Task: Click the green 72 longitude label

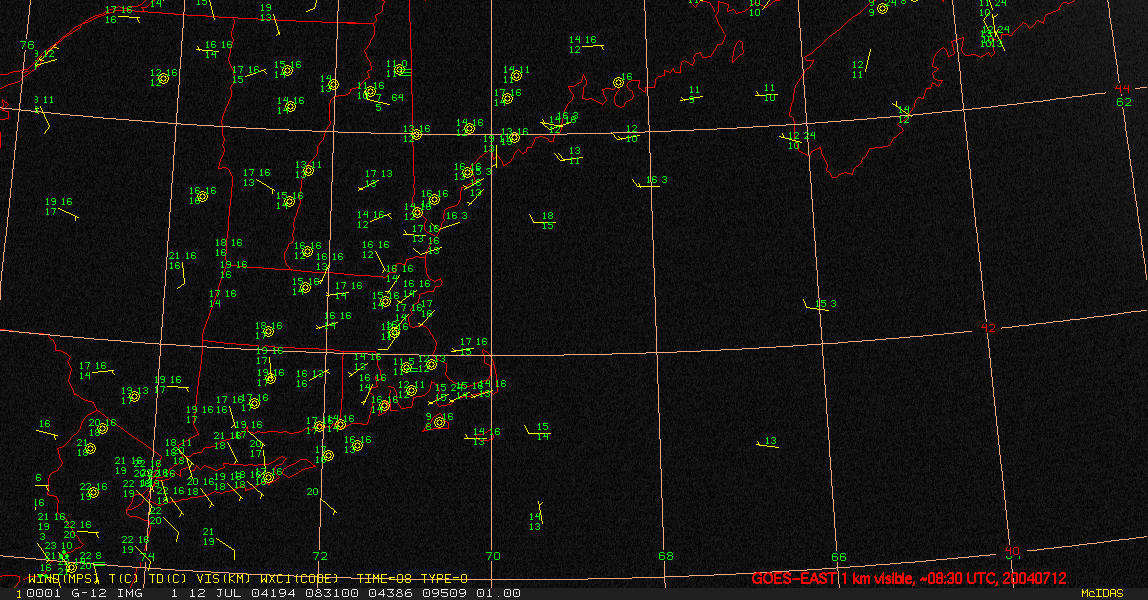Action: 320,556
